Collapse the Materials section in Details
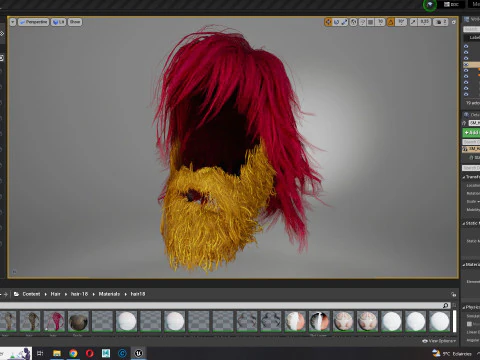Screen dimensions: 480x360 click(464, 265)
